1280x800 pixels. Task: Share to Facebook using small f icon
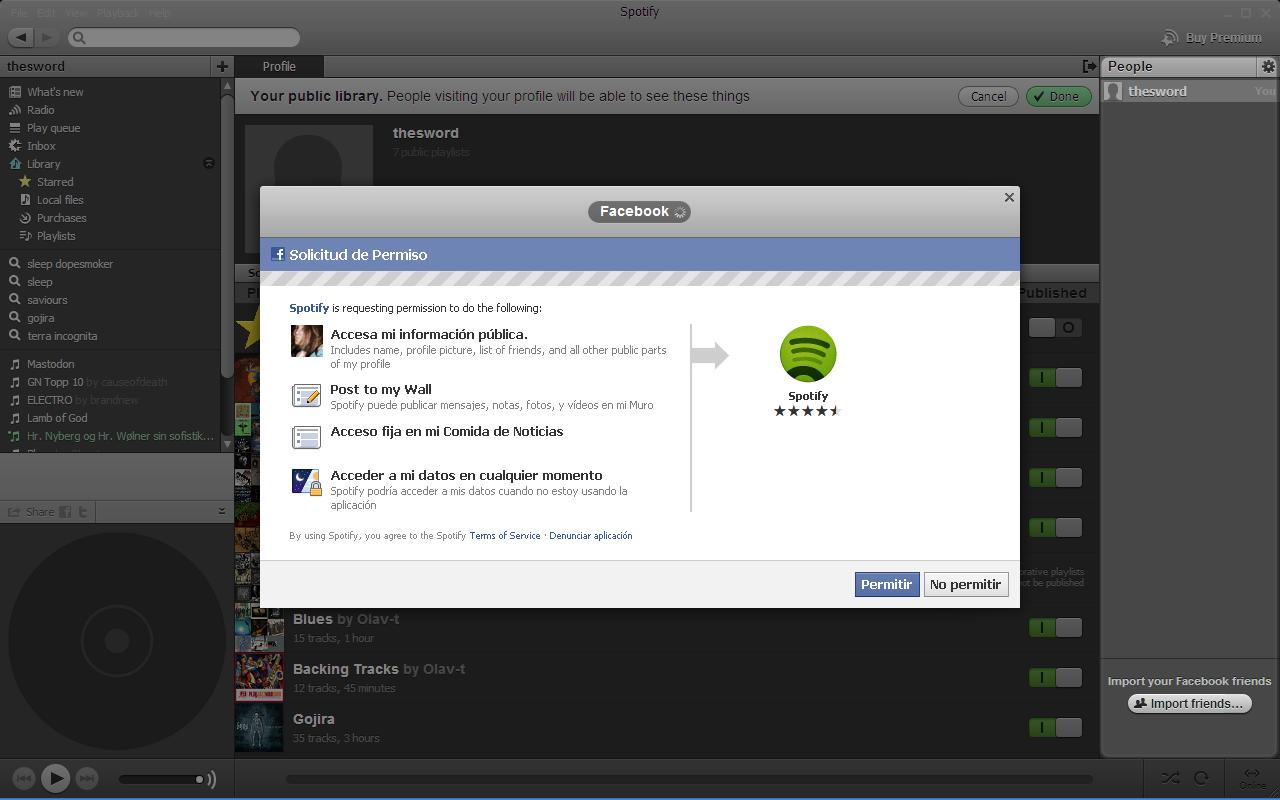[x=65, y=512]
